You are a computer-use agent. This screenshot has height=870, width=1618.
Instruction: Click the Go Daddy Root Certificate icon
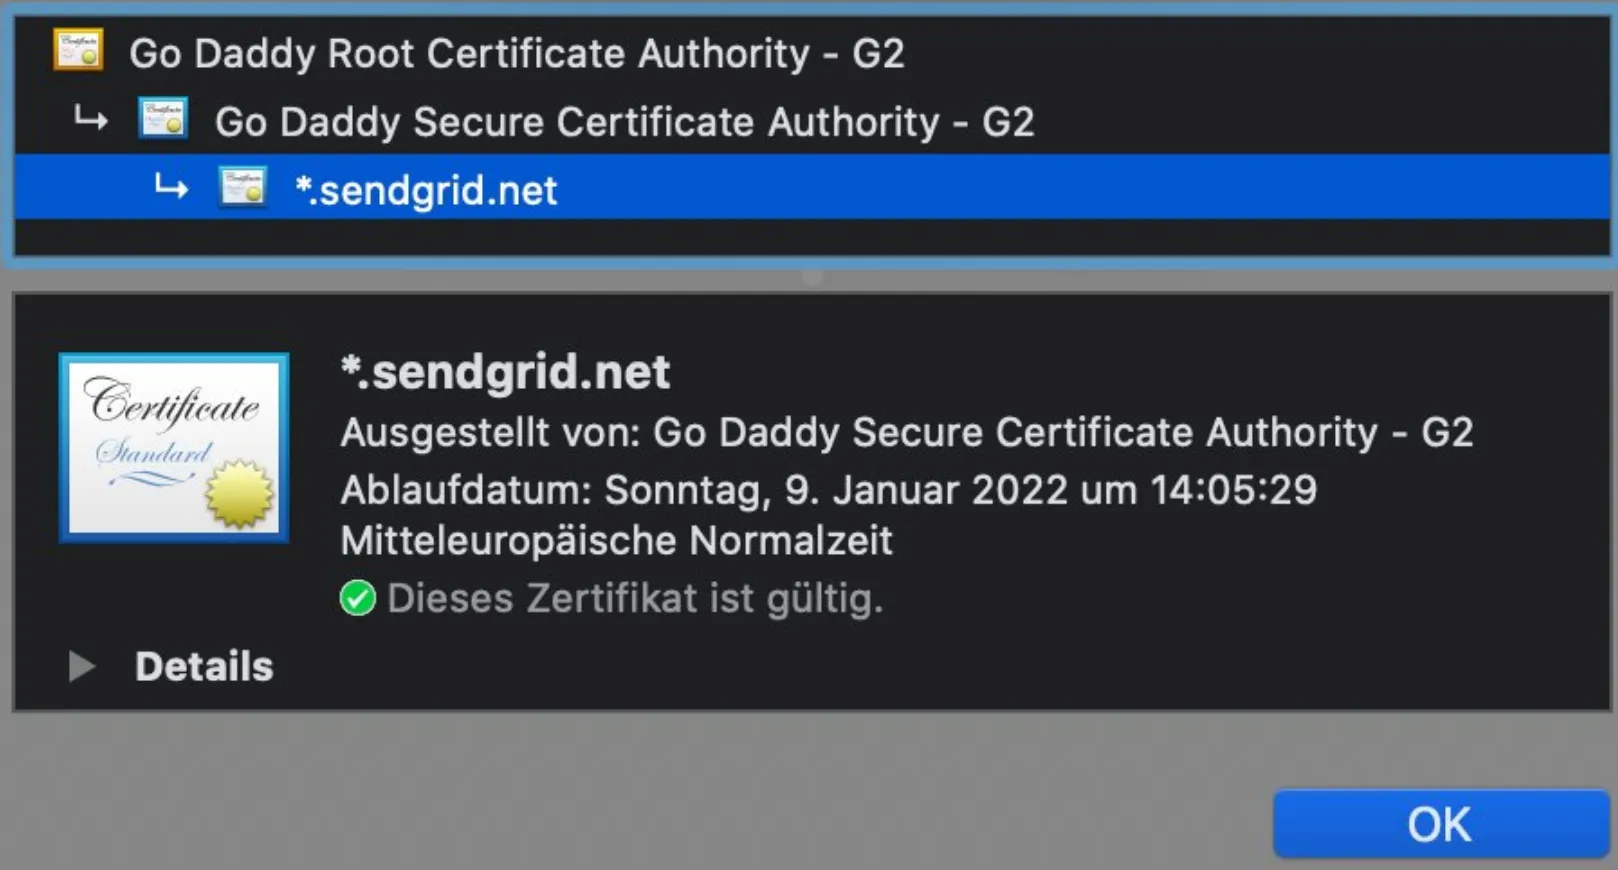pos(78,51)
